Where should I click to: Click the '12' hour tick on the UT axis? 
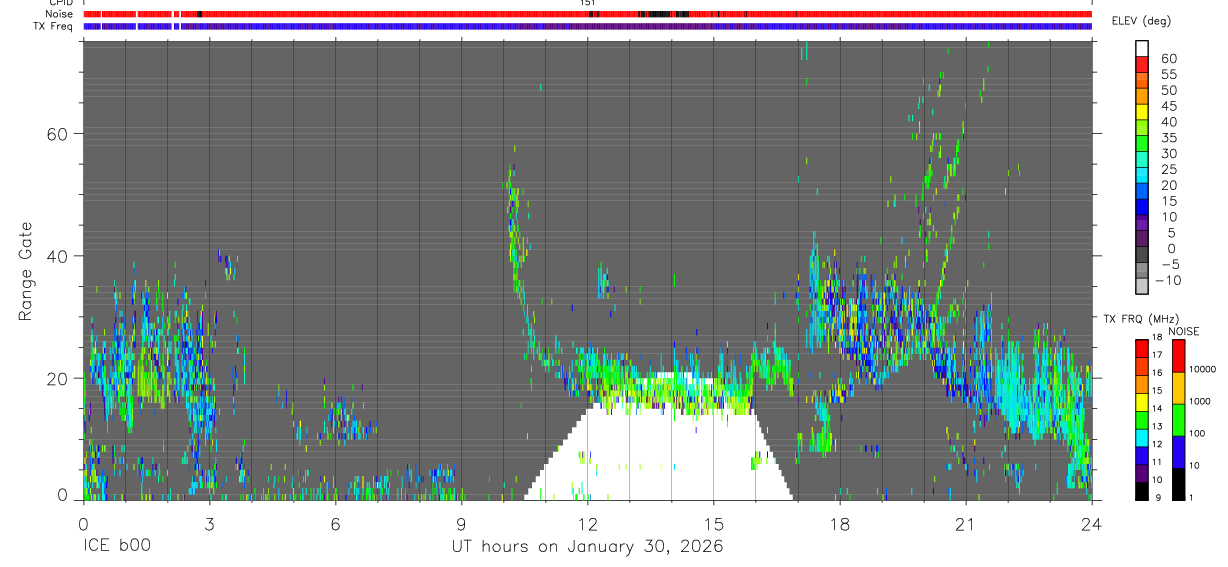click(587, 523)
